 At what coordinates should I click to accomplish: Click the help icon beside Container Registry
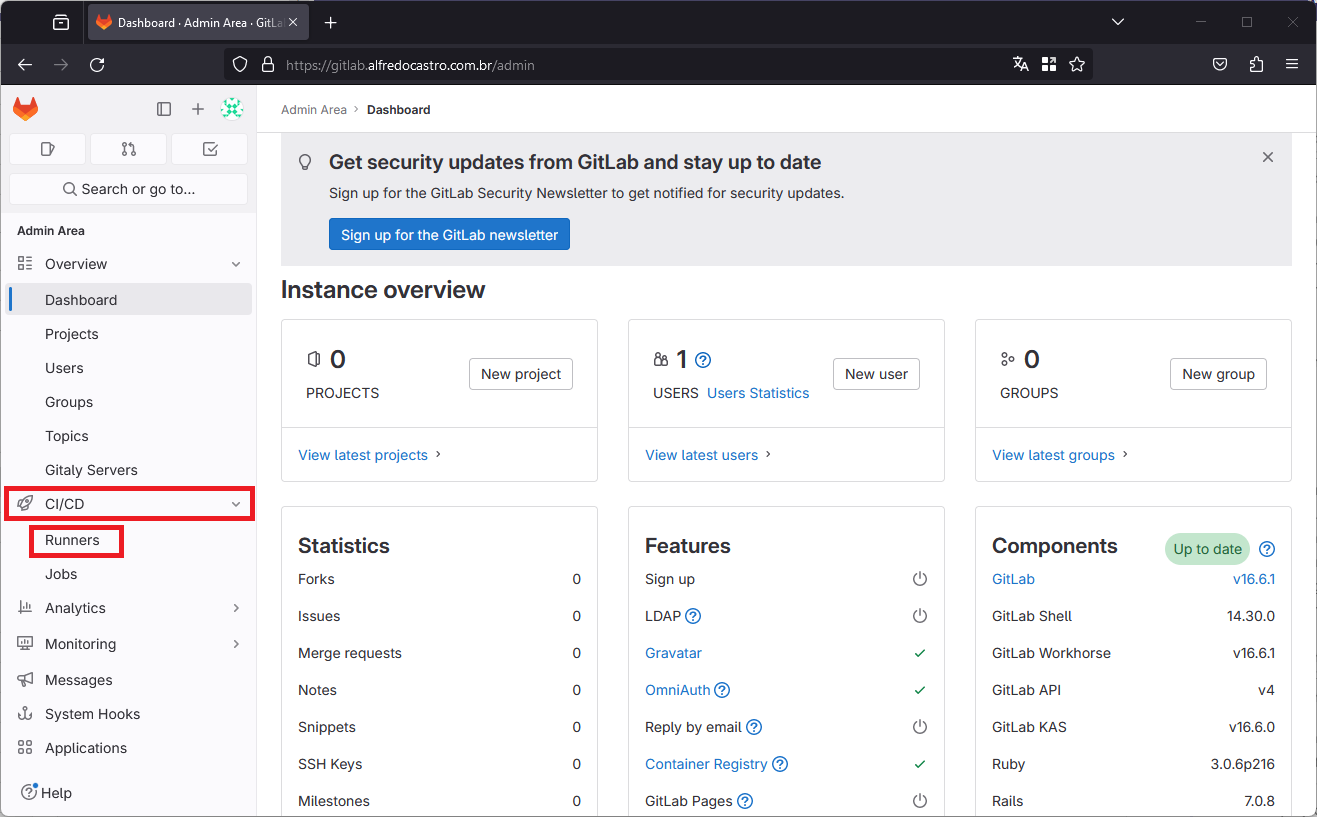click(780, 764)
